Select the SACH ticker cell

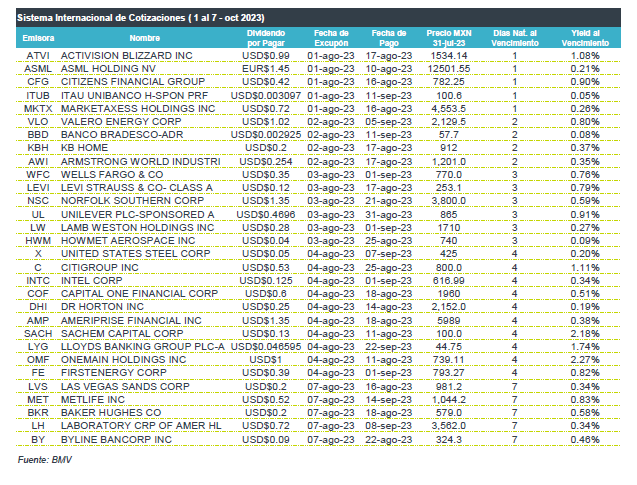38,334
